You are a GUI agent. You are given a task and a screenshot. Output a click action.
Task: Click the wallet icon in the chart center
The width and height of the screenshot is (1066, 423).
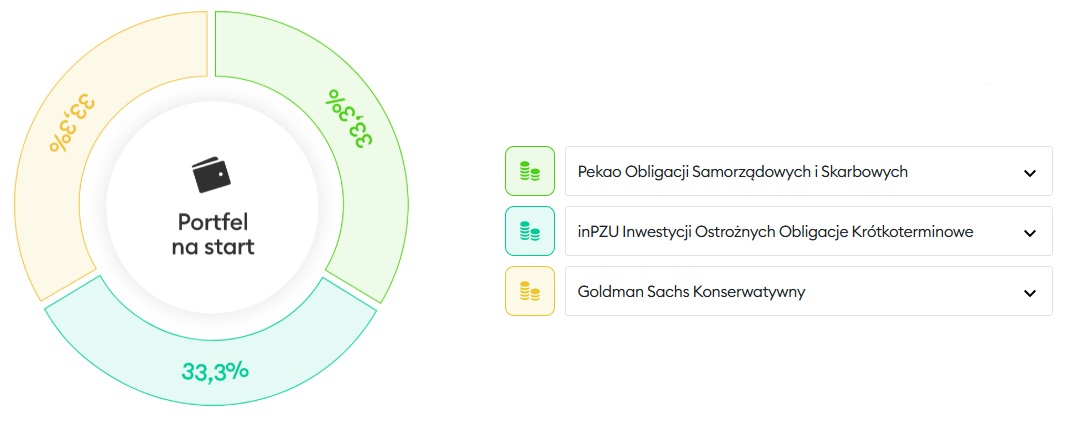point(211,175)
